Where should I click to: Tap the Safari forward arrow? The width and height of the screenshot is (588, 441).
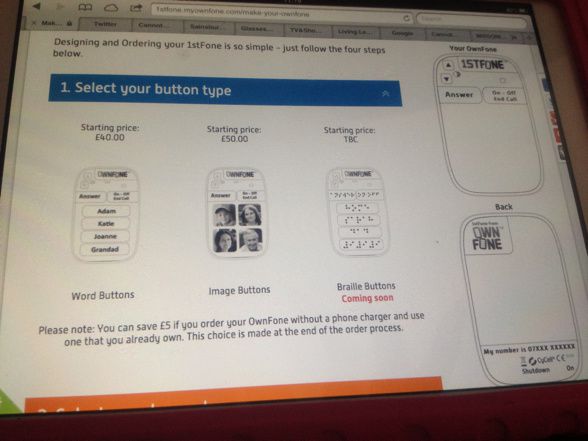click(x=60, y=7)
